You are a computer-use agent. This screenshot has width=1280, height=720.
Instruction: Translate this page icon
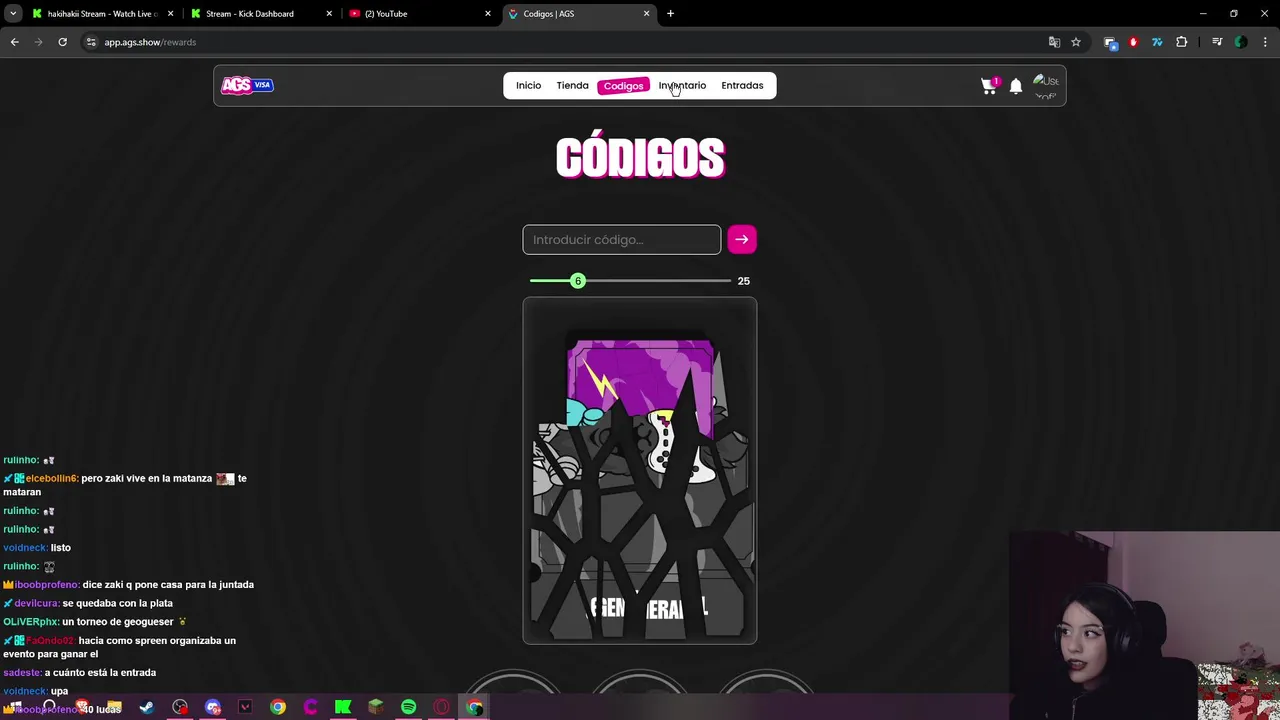tap(1054, 42)
